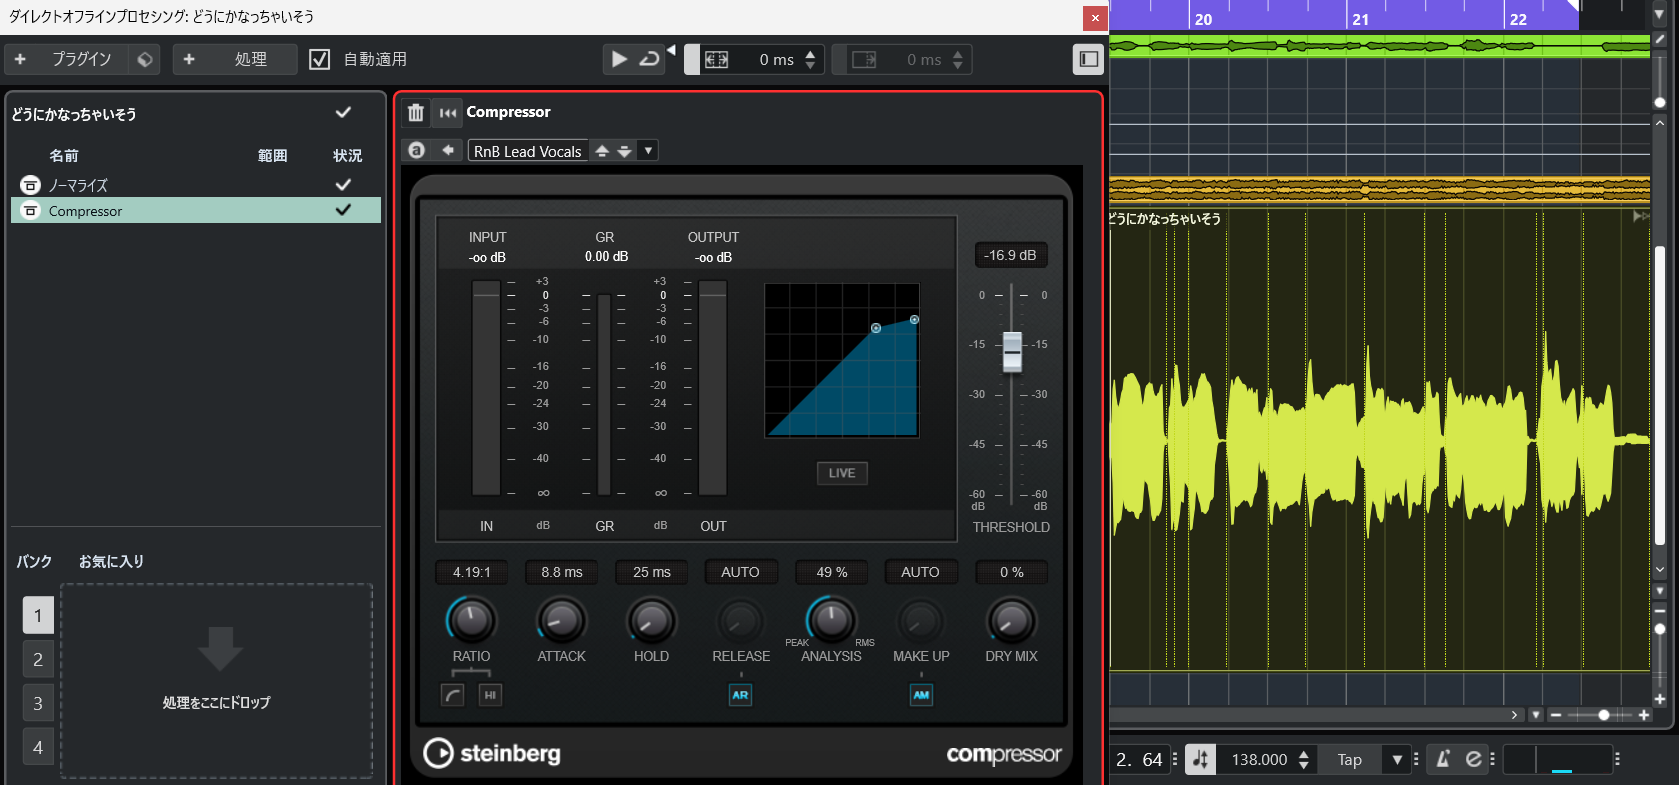The width and height of the screenshot is (1679, 785).
Task: Click the Compressor process type icon
Action: coord(31,211)
